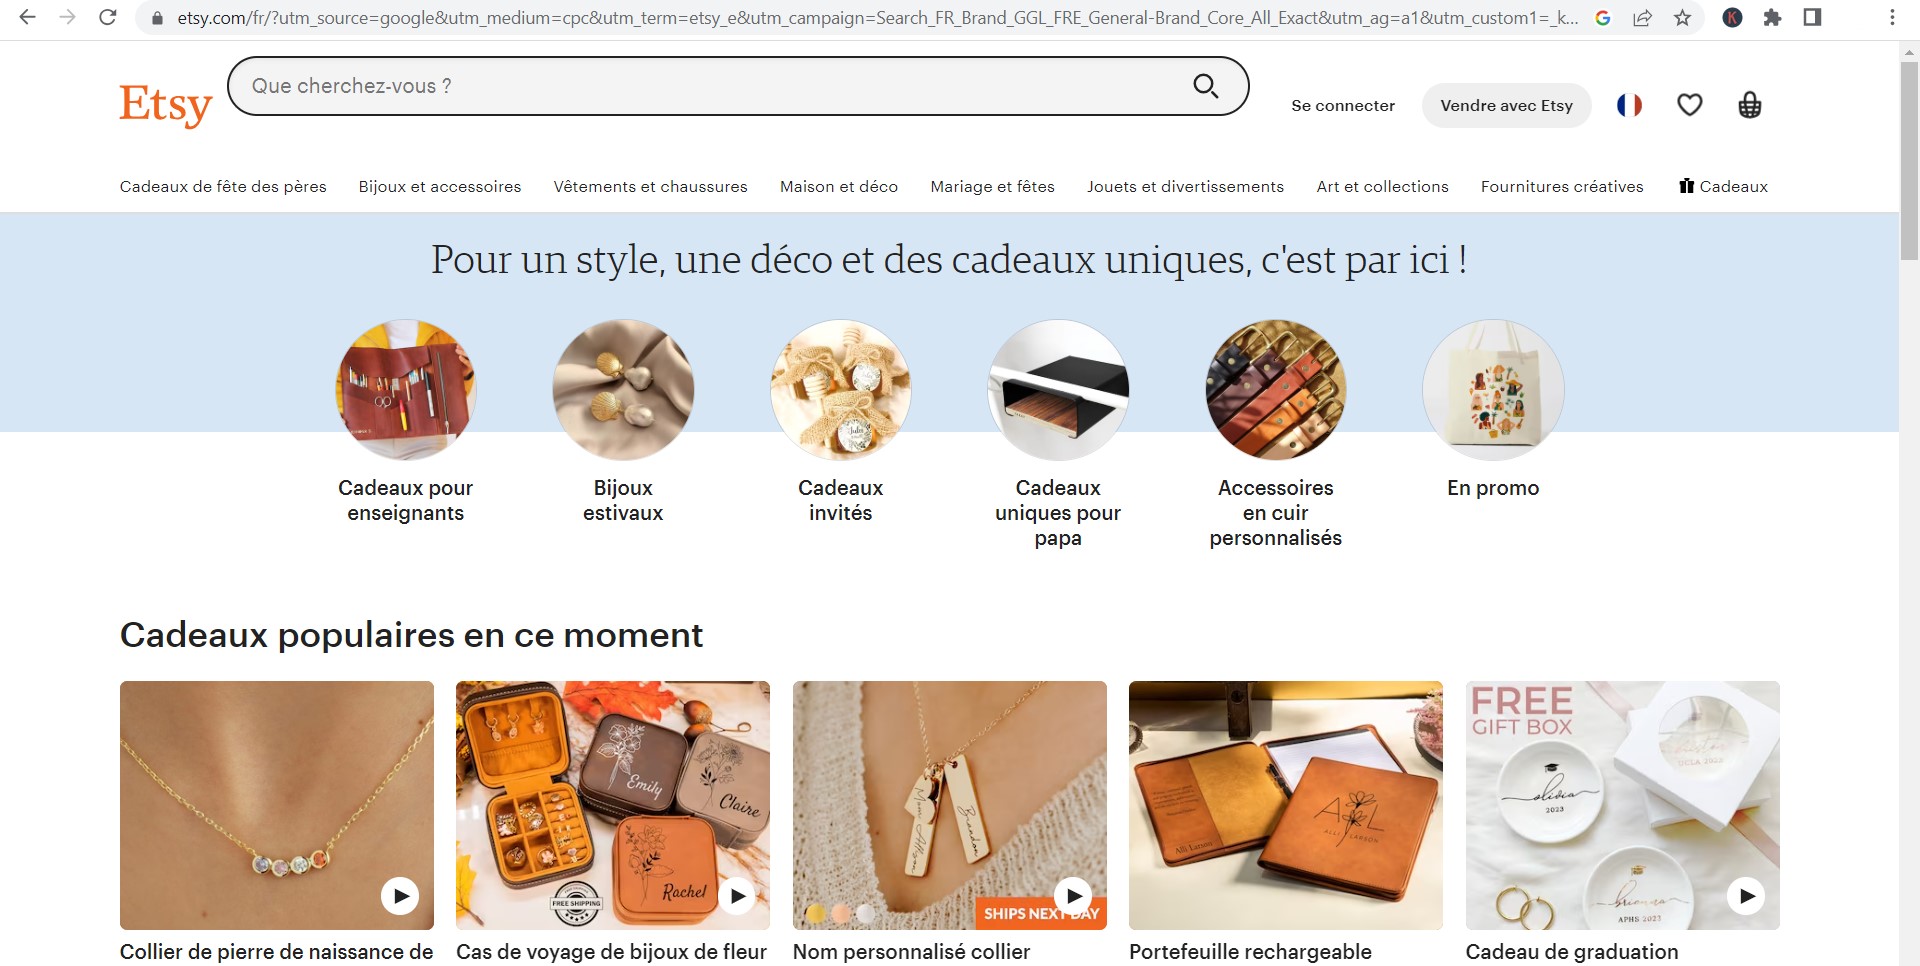Open Bijoux et accessoires menu
This screenshot has width=1920, height=966.
[x=440, y=187]
